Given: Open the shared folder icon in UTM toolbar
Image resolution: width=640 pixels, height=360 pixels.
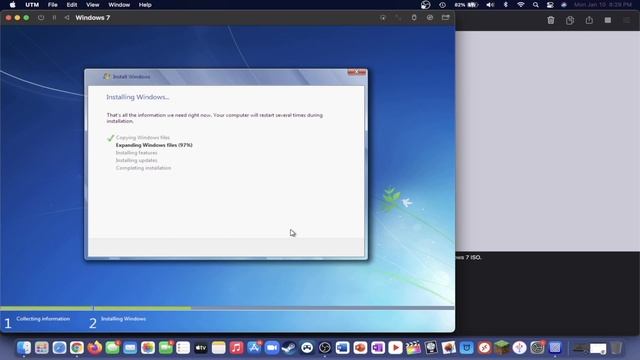Looking at the screenshot, I should tap(445, 18).
